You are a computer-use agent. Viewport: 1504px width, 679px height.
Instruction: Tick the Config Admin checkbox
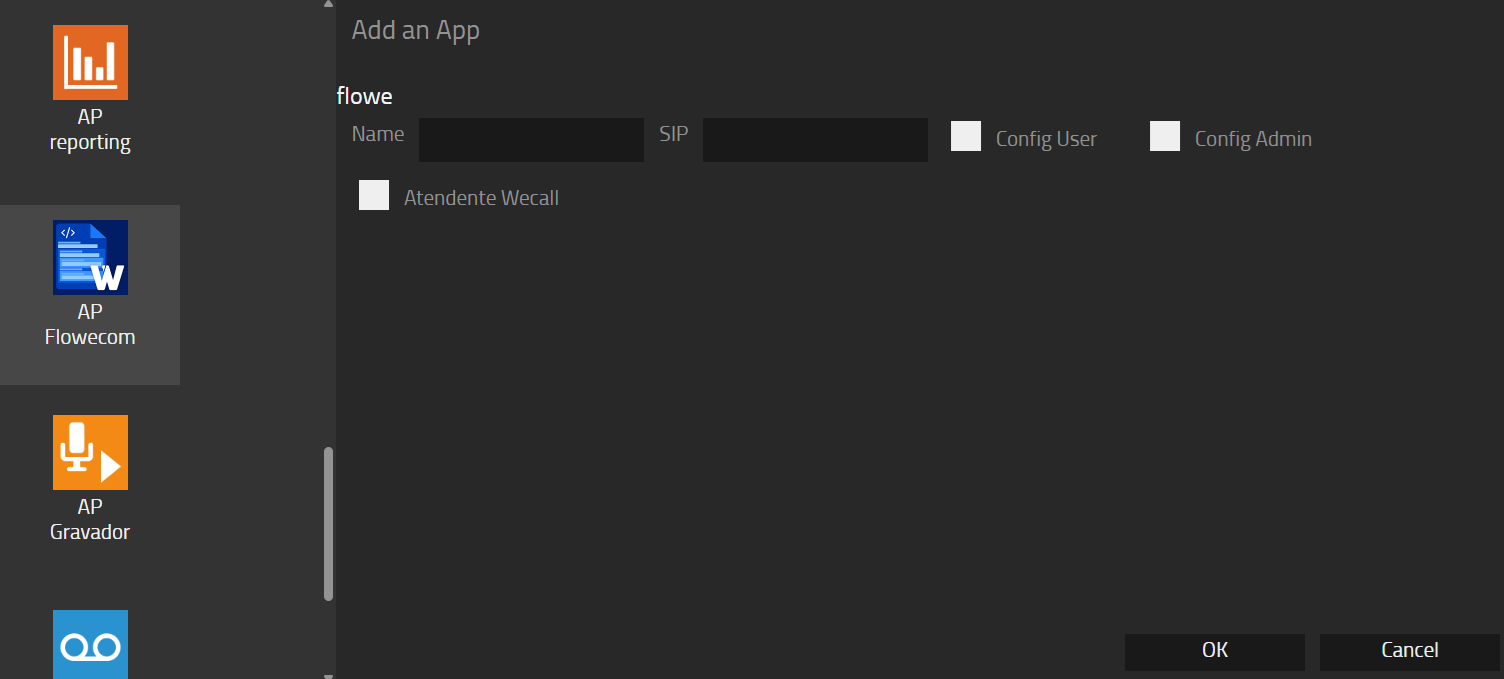(x=1164, y=136)
